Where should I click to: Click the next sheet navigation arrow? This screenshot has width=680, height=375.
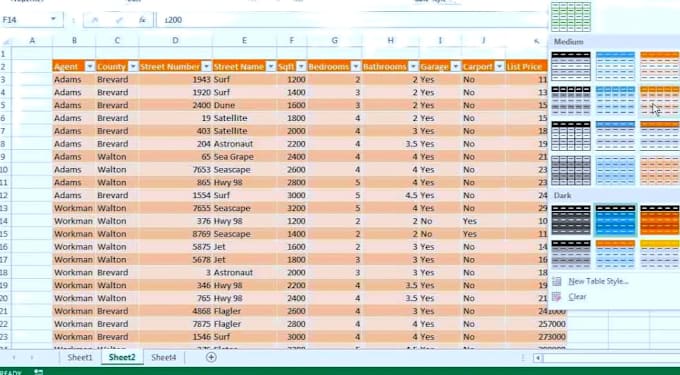32,358
